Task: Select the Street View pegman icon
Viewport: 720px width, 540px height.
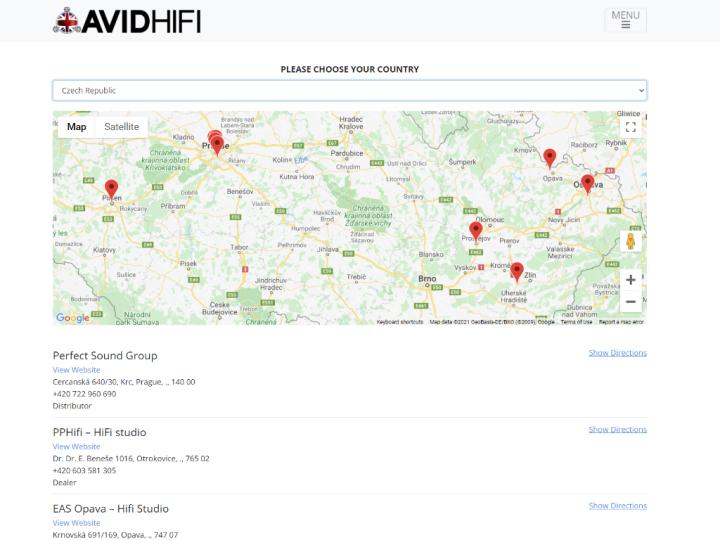Action: click(x=630, y=241)
